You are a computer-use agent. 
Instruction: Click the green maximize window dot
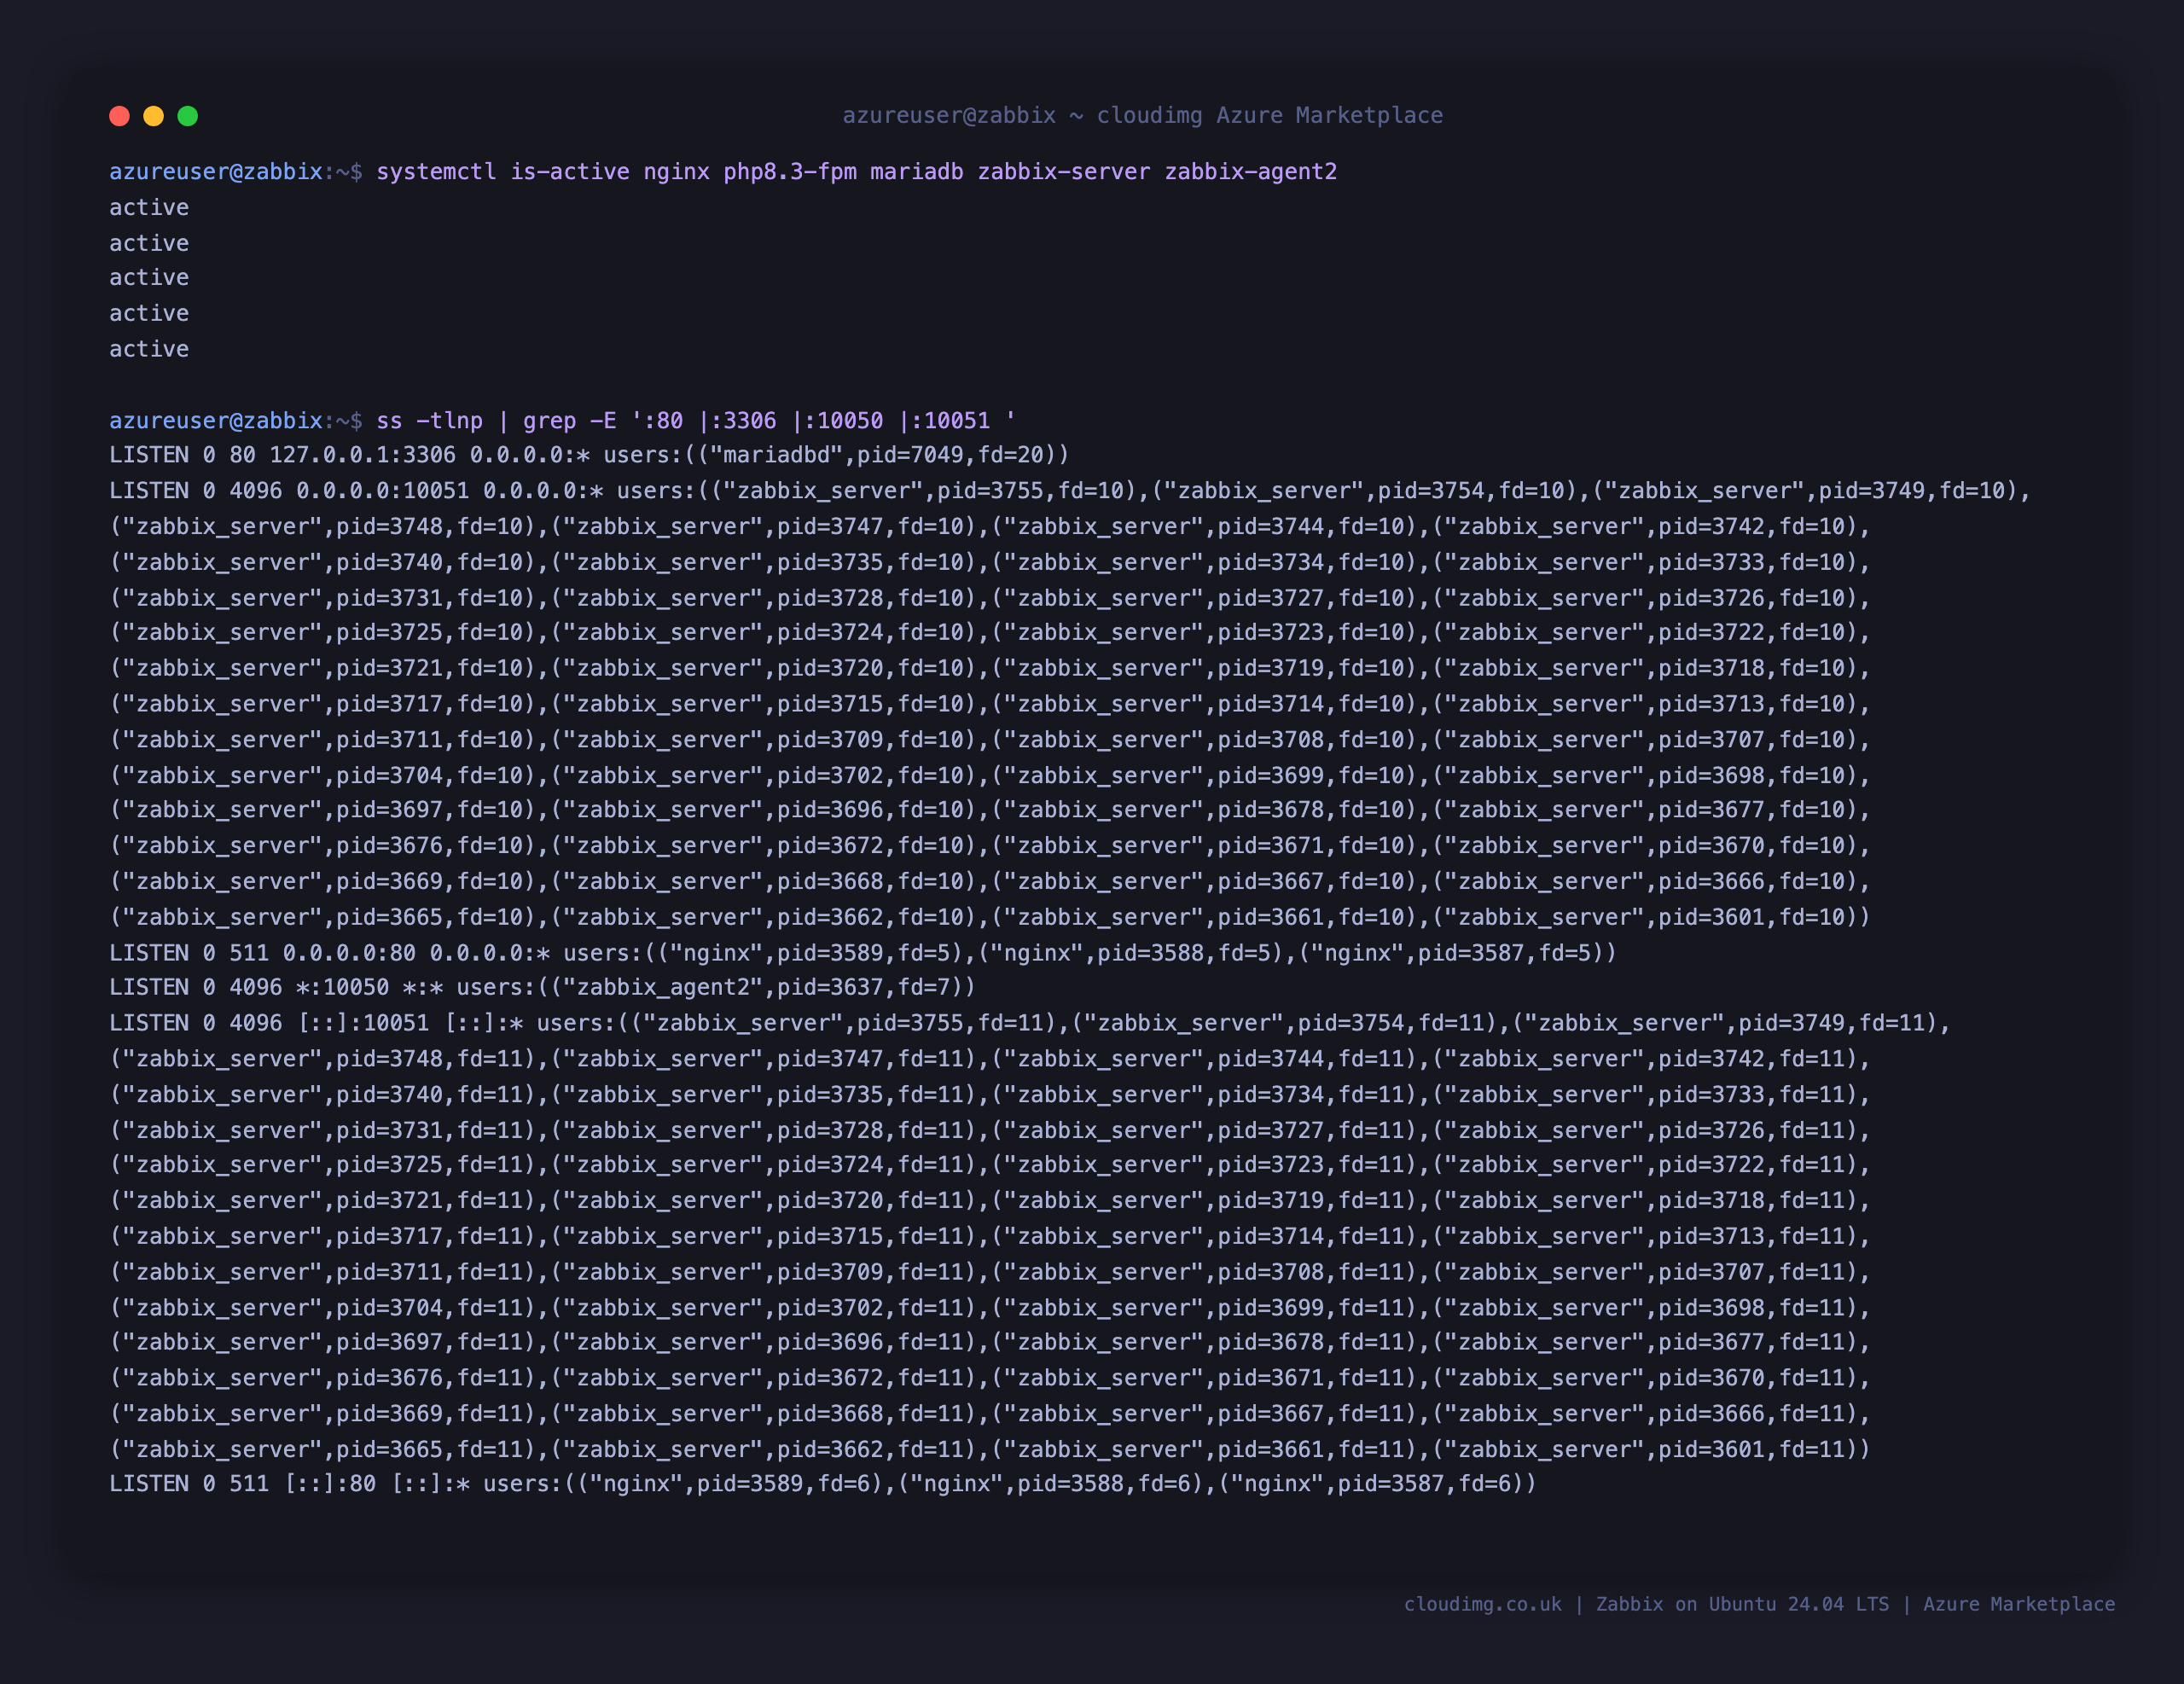pos(187,116)
